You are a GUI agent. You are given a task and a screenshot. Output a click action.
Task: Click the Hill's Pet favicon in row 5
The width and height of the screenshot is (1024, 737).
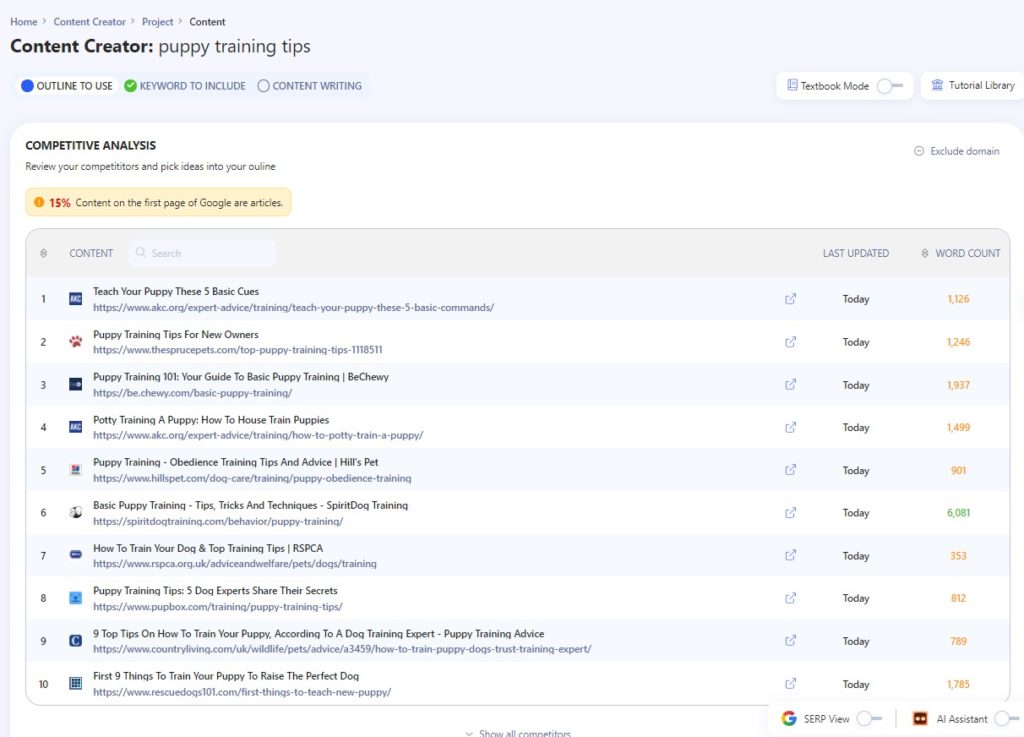76,470
